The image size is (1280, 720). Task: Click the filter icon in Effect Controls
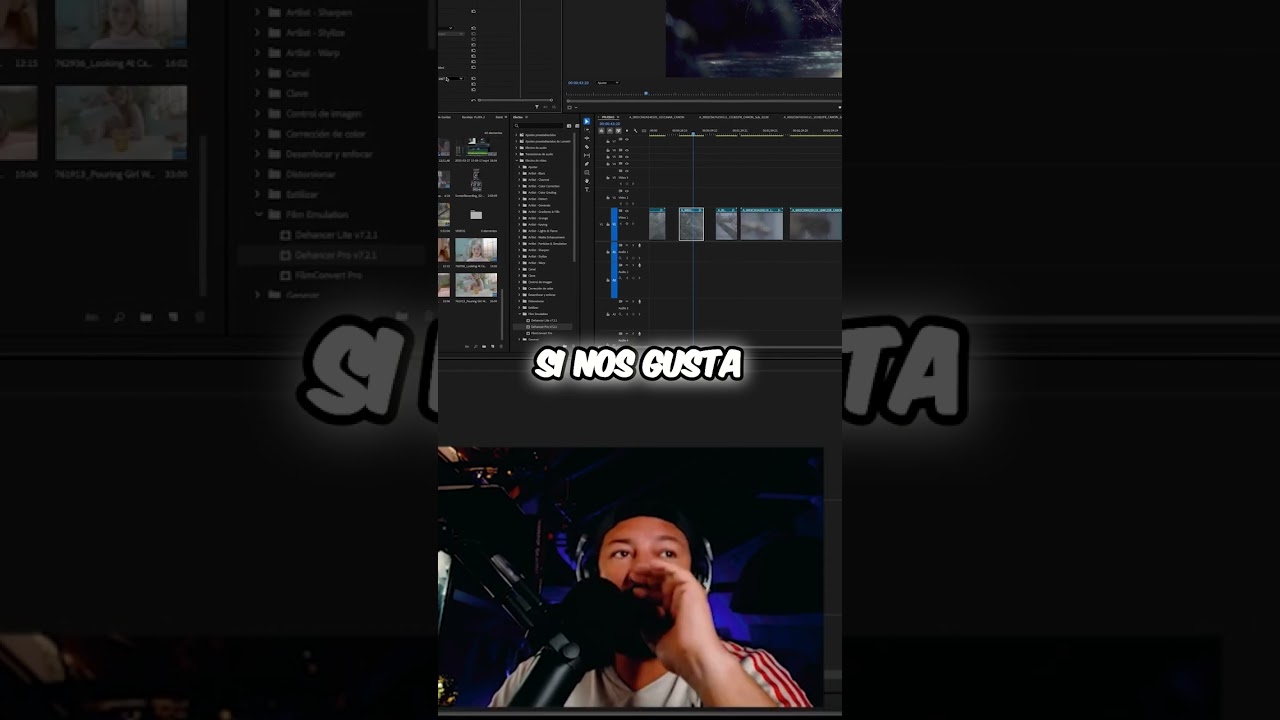[x=537, y=106]
